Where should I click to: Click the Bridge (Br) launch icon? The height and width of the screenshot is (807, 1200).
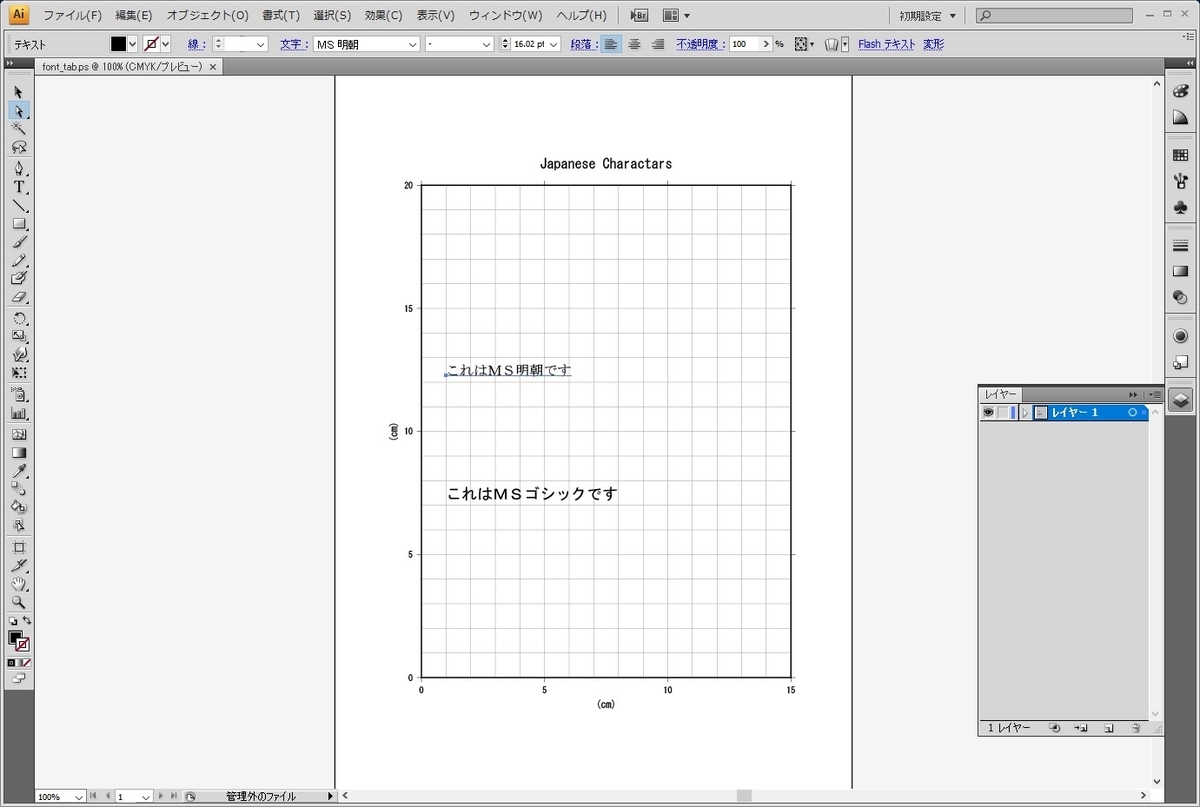tap(641, 15)
